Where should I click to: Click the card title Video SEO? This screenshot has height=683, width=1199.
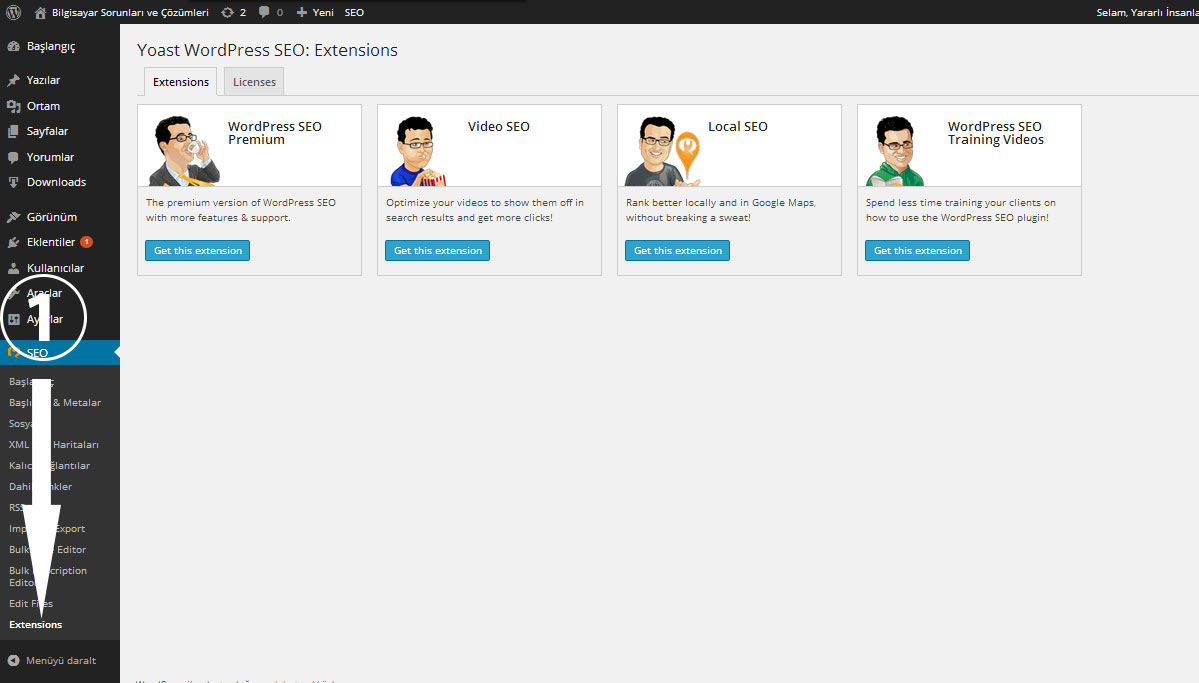click(499, 127)
